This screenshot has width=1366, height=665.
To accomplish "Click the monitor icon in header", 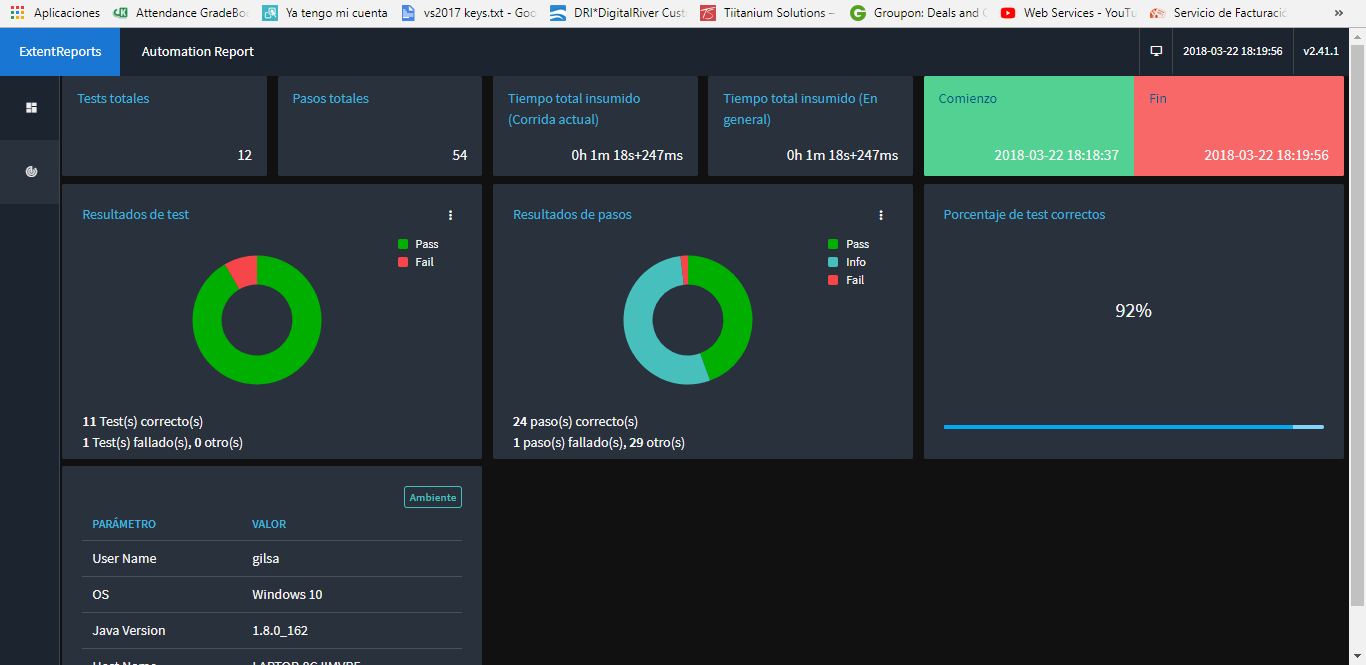I will [1156, 51].
